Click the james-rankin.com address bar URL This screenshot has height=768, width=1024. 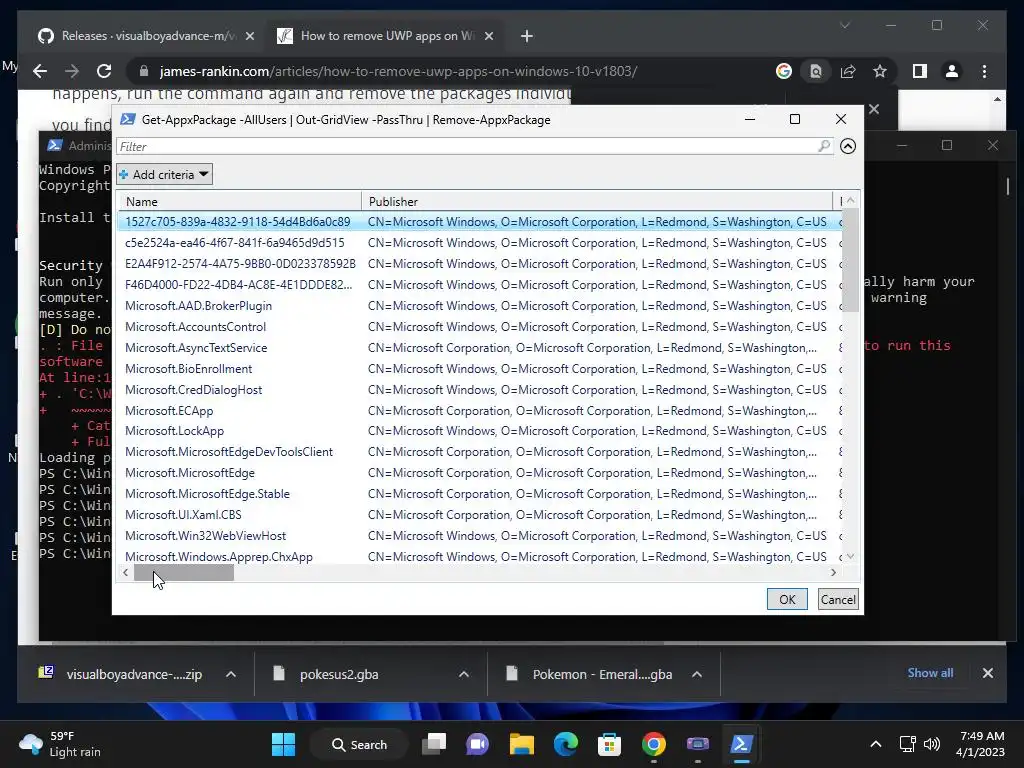pos(398,71)
